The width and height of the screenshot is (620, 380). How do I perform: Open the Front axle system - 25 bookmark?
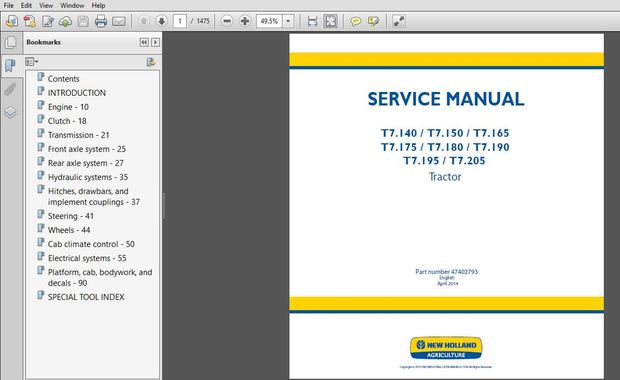(x=87, y=149)
